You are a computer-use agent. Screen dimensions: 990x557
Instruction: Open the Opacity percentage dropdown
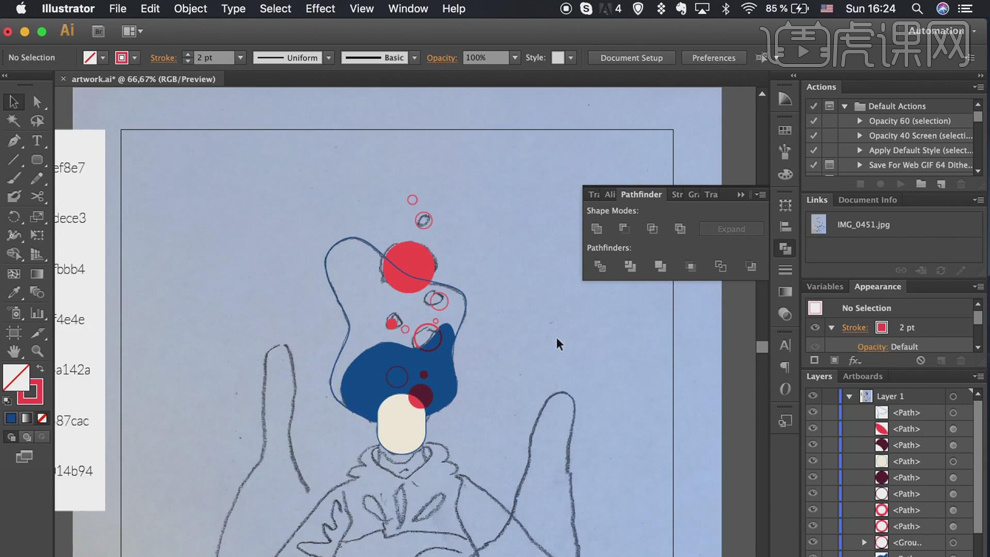point(515,58)
